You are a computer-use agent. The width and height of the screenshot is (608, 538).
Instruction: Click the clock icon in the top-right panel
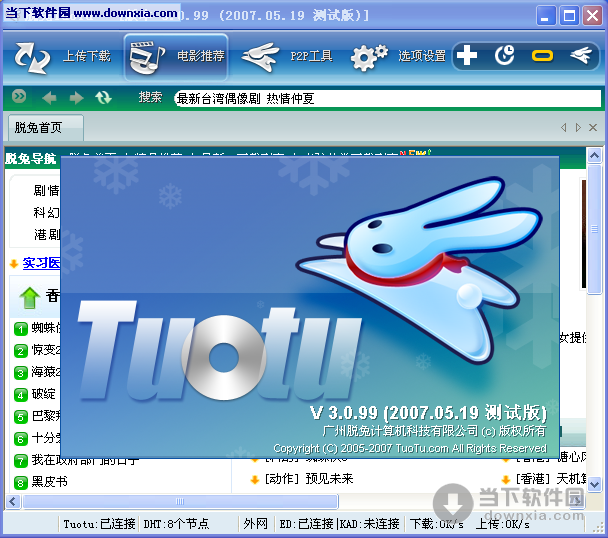(504, 56)
